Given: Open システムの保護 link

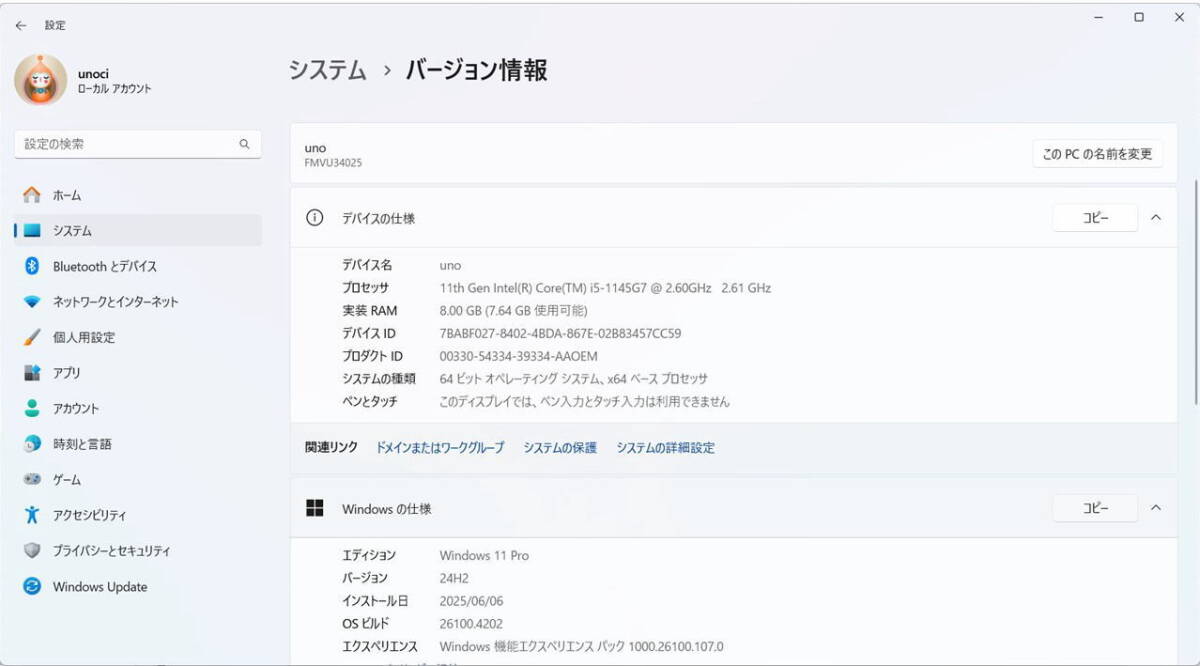Looking at the screenshot, I should click(x=560, y=448).
